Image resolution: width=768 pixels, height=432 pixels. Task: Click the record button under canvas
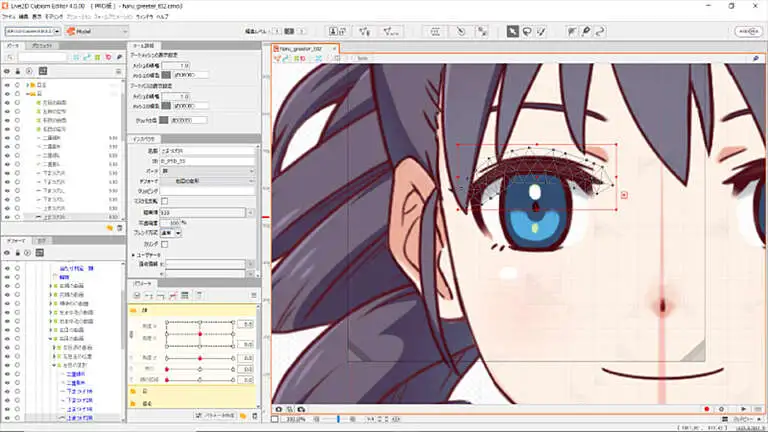pyautogui.click(x=707, y=409)
